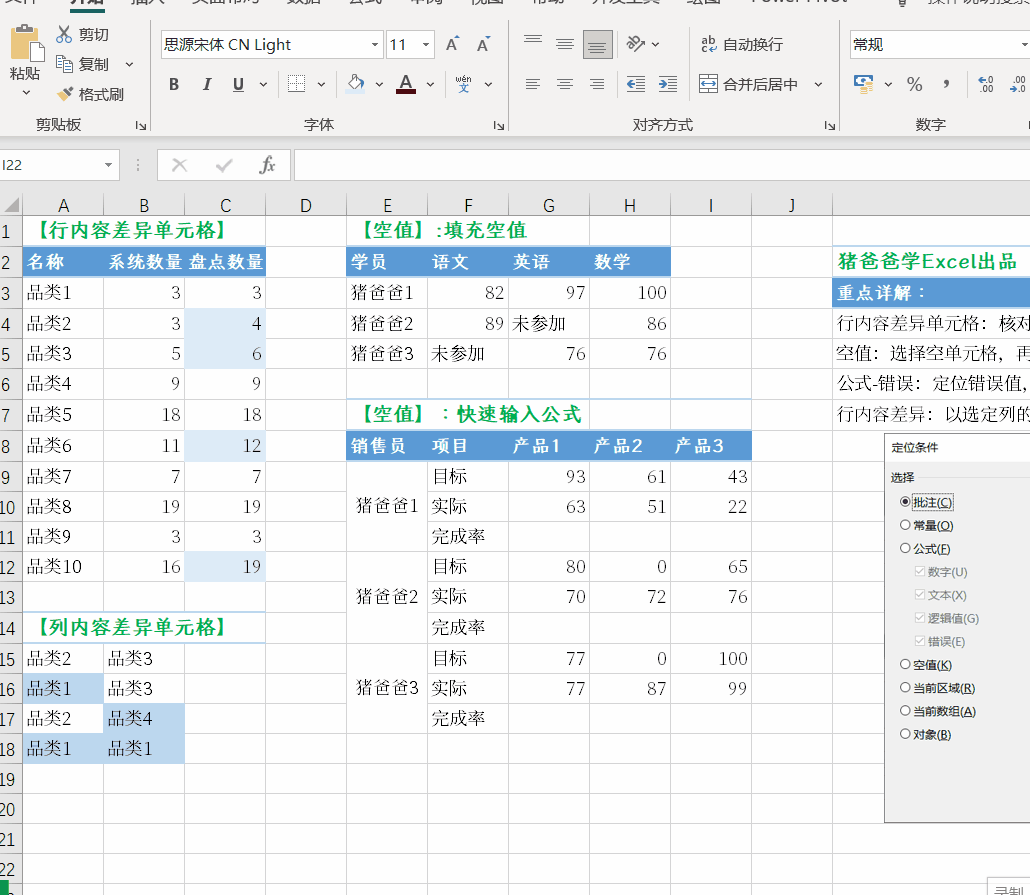Viewport: 1030px width, 895px height.
Task: Expand the Copy options arrow
Action: pos(129,64)
